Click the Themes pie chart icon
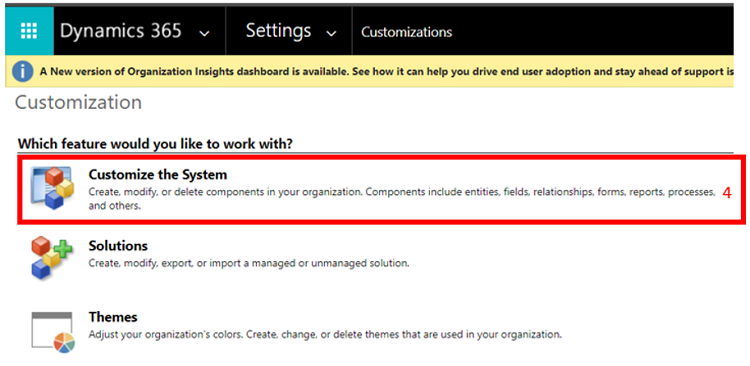750x366 pixels. (52, 332)
